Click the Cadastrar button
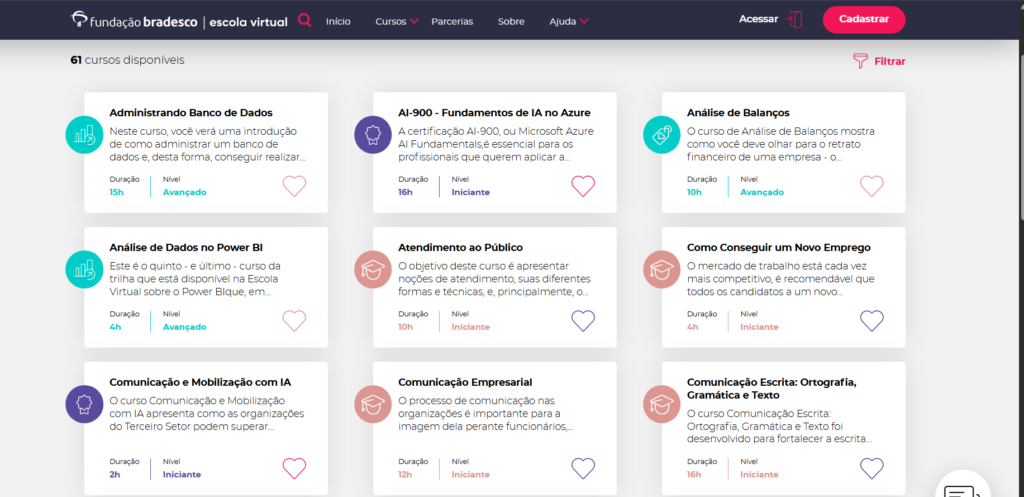 [863, 20]
